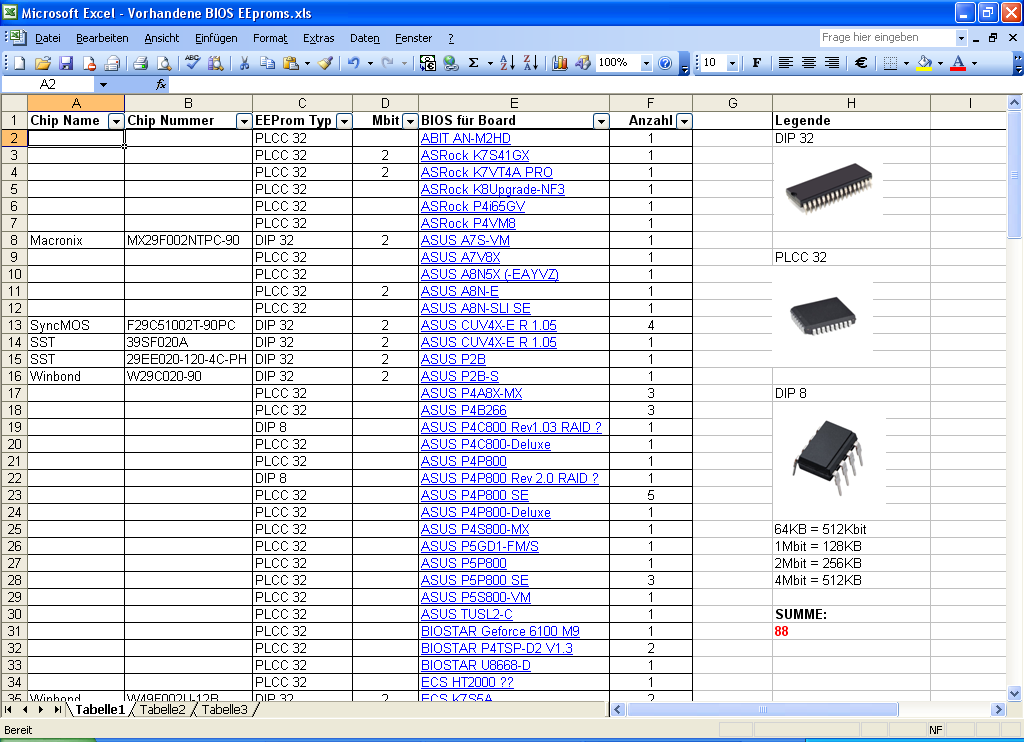Screen dimensions: 1024x742
Task: Open Excel Help question-mark icon
Action: tap(665, 63)
